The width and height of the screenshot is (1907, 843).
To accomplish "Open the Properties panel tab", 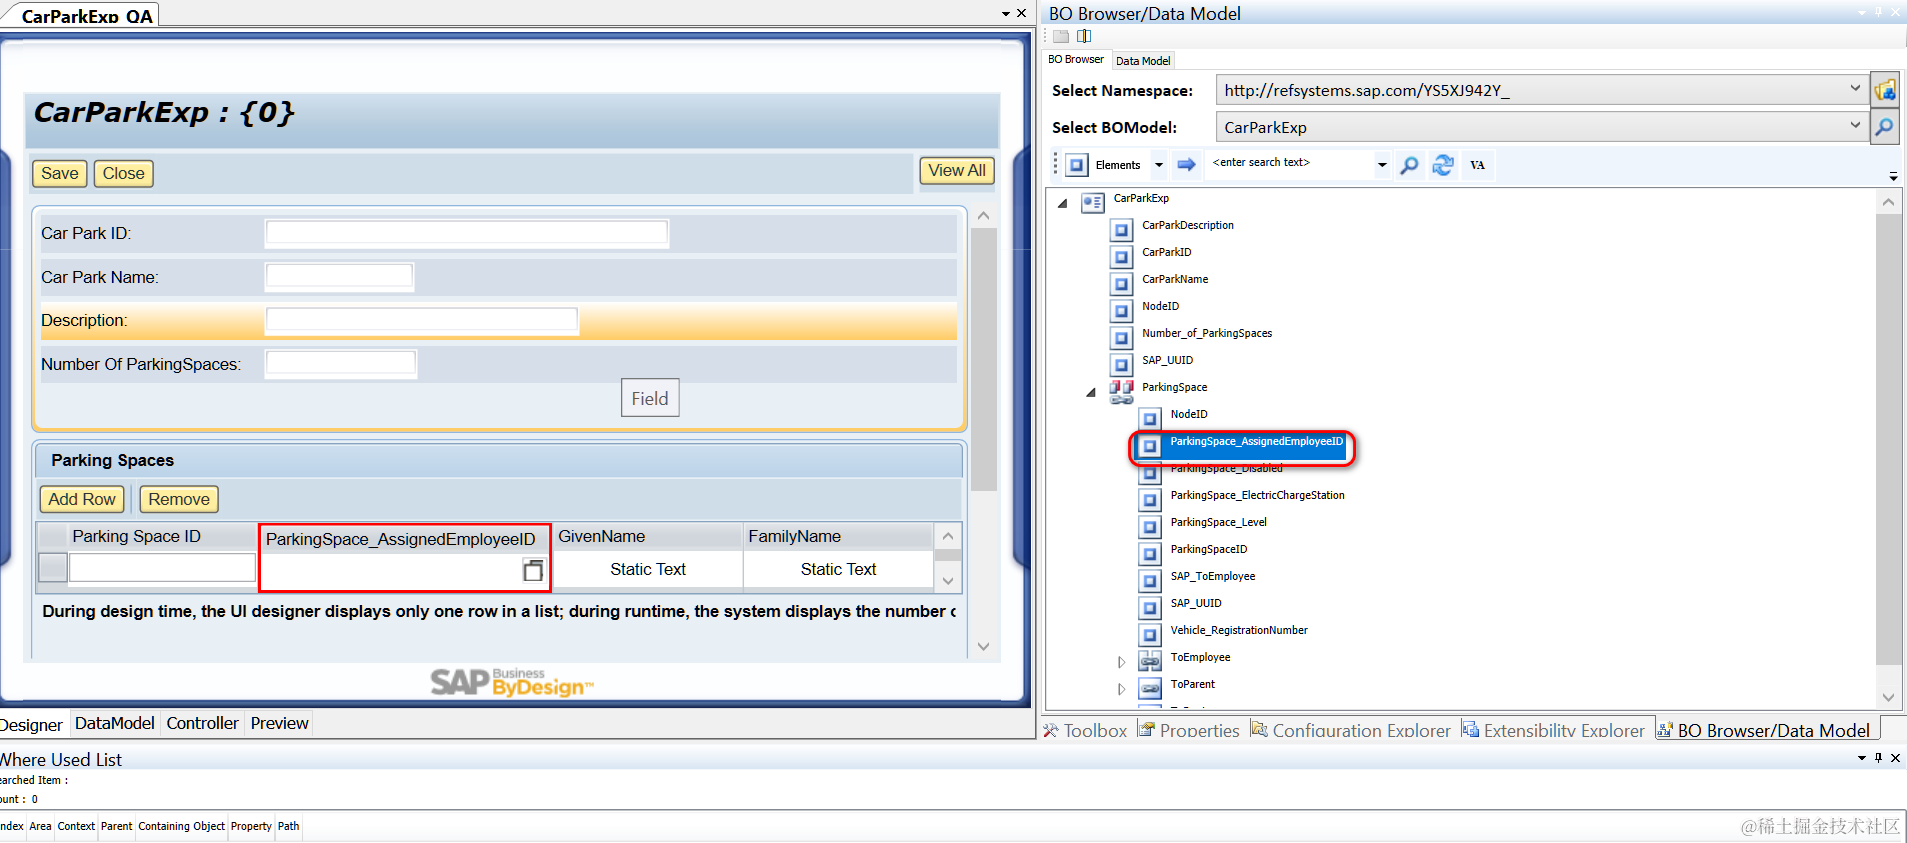I will coord(1189,730).
